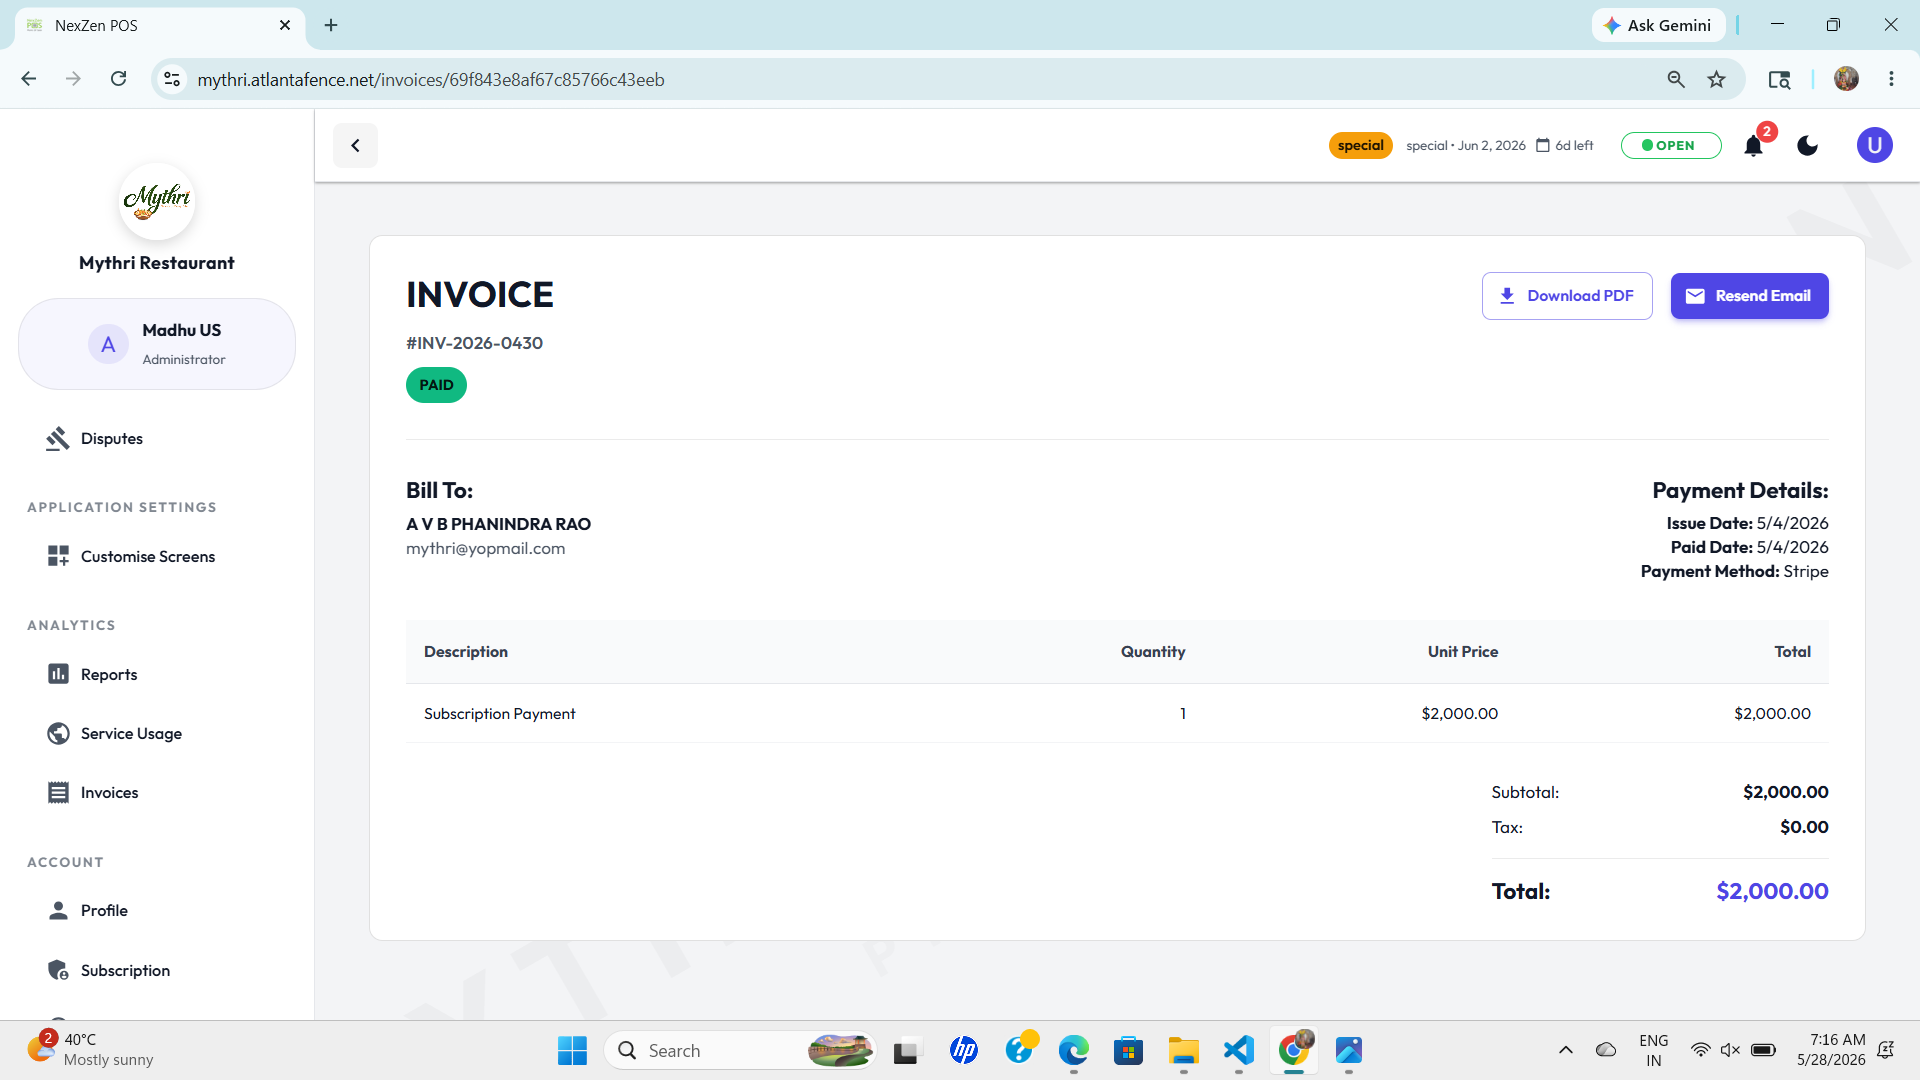Image resolution: width=1920 pixels, height=1080 pixels.
Task: Click the Service Usage globe icon
Action: coord(58,734)
